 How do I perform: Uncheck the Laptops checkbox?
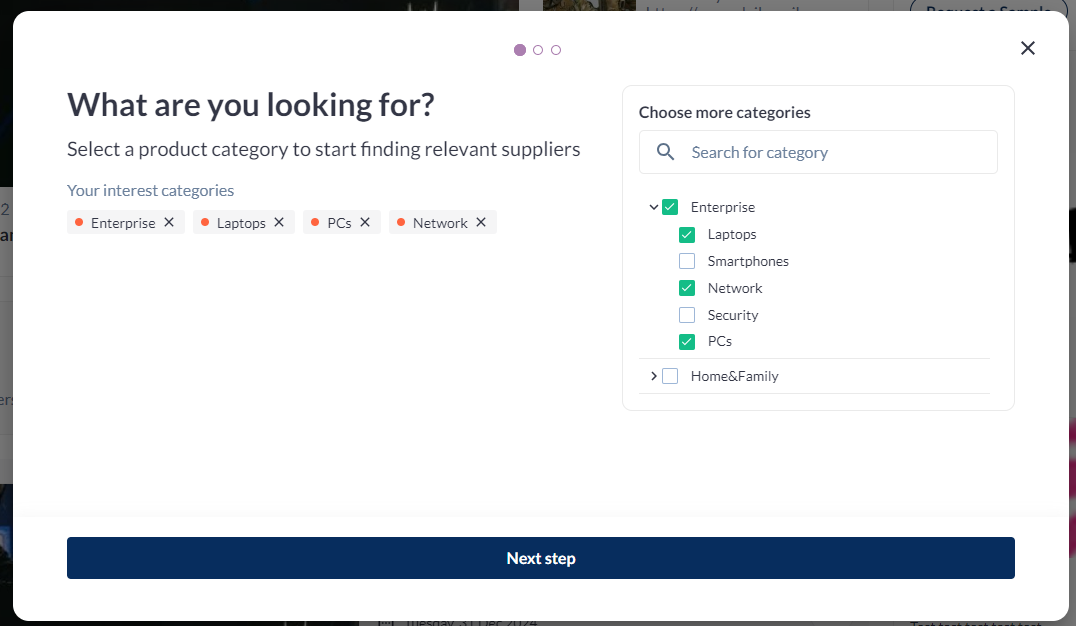coord(687,235)
